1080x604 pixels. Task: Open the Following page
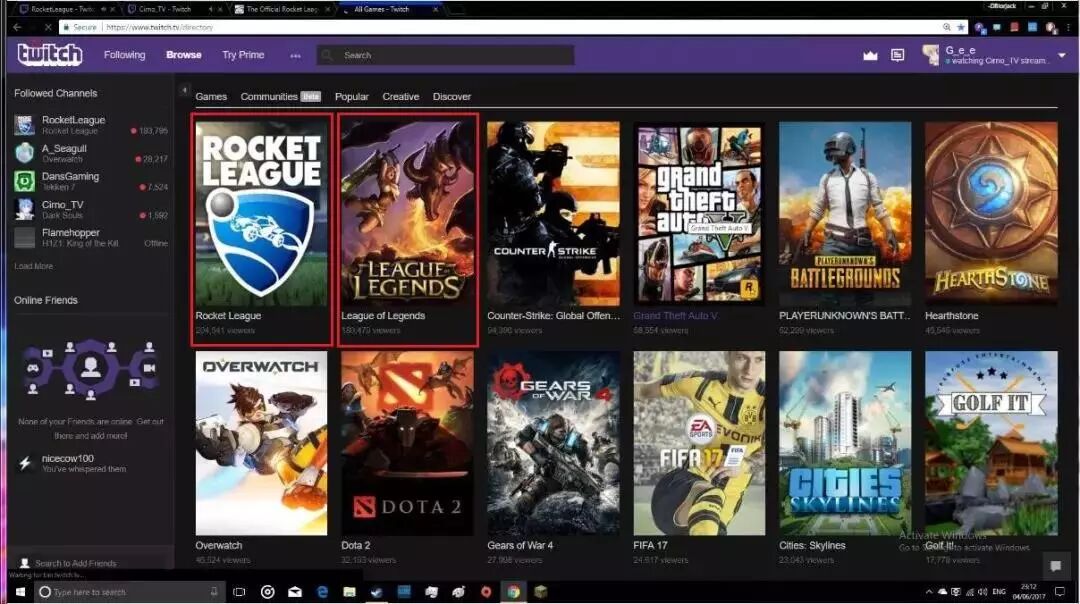(x=125, y=55)
